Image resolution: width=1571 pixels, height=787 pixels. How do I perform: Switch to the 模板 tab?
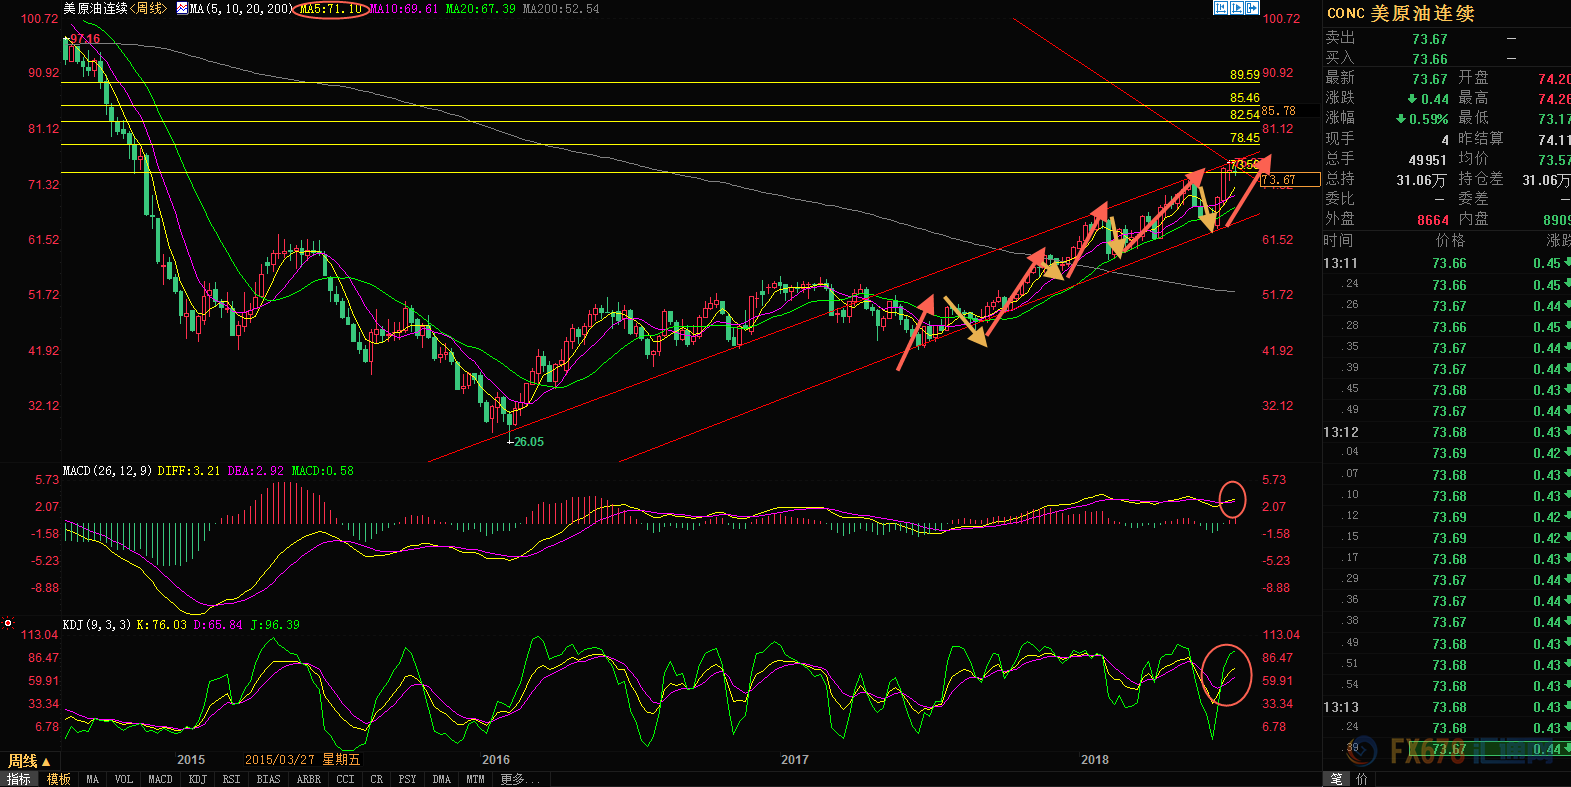(x=59, y=779)
